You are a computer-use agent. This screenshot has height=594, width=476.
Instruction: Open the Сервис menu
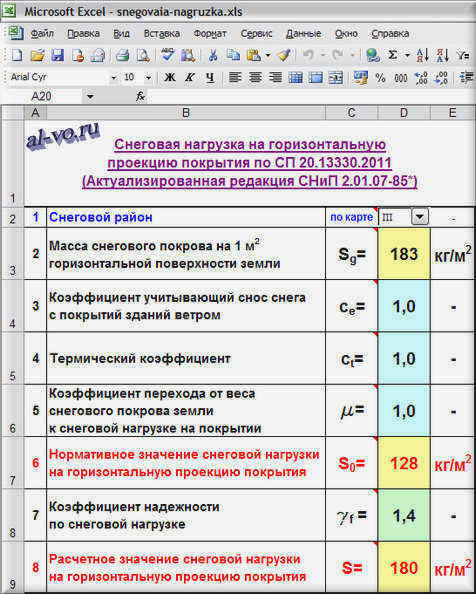256,34
